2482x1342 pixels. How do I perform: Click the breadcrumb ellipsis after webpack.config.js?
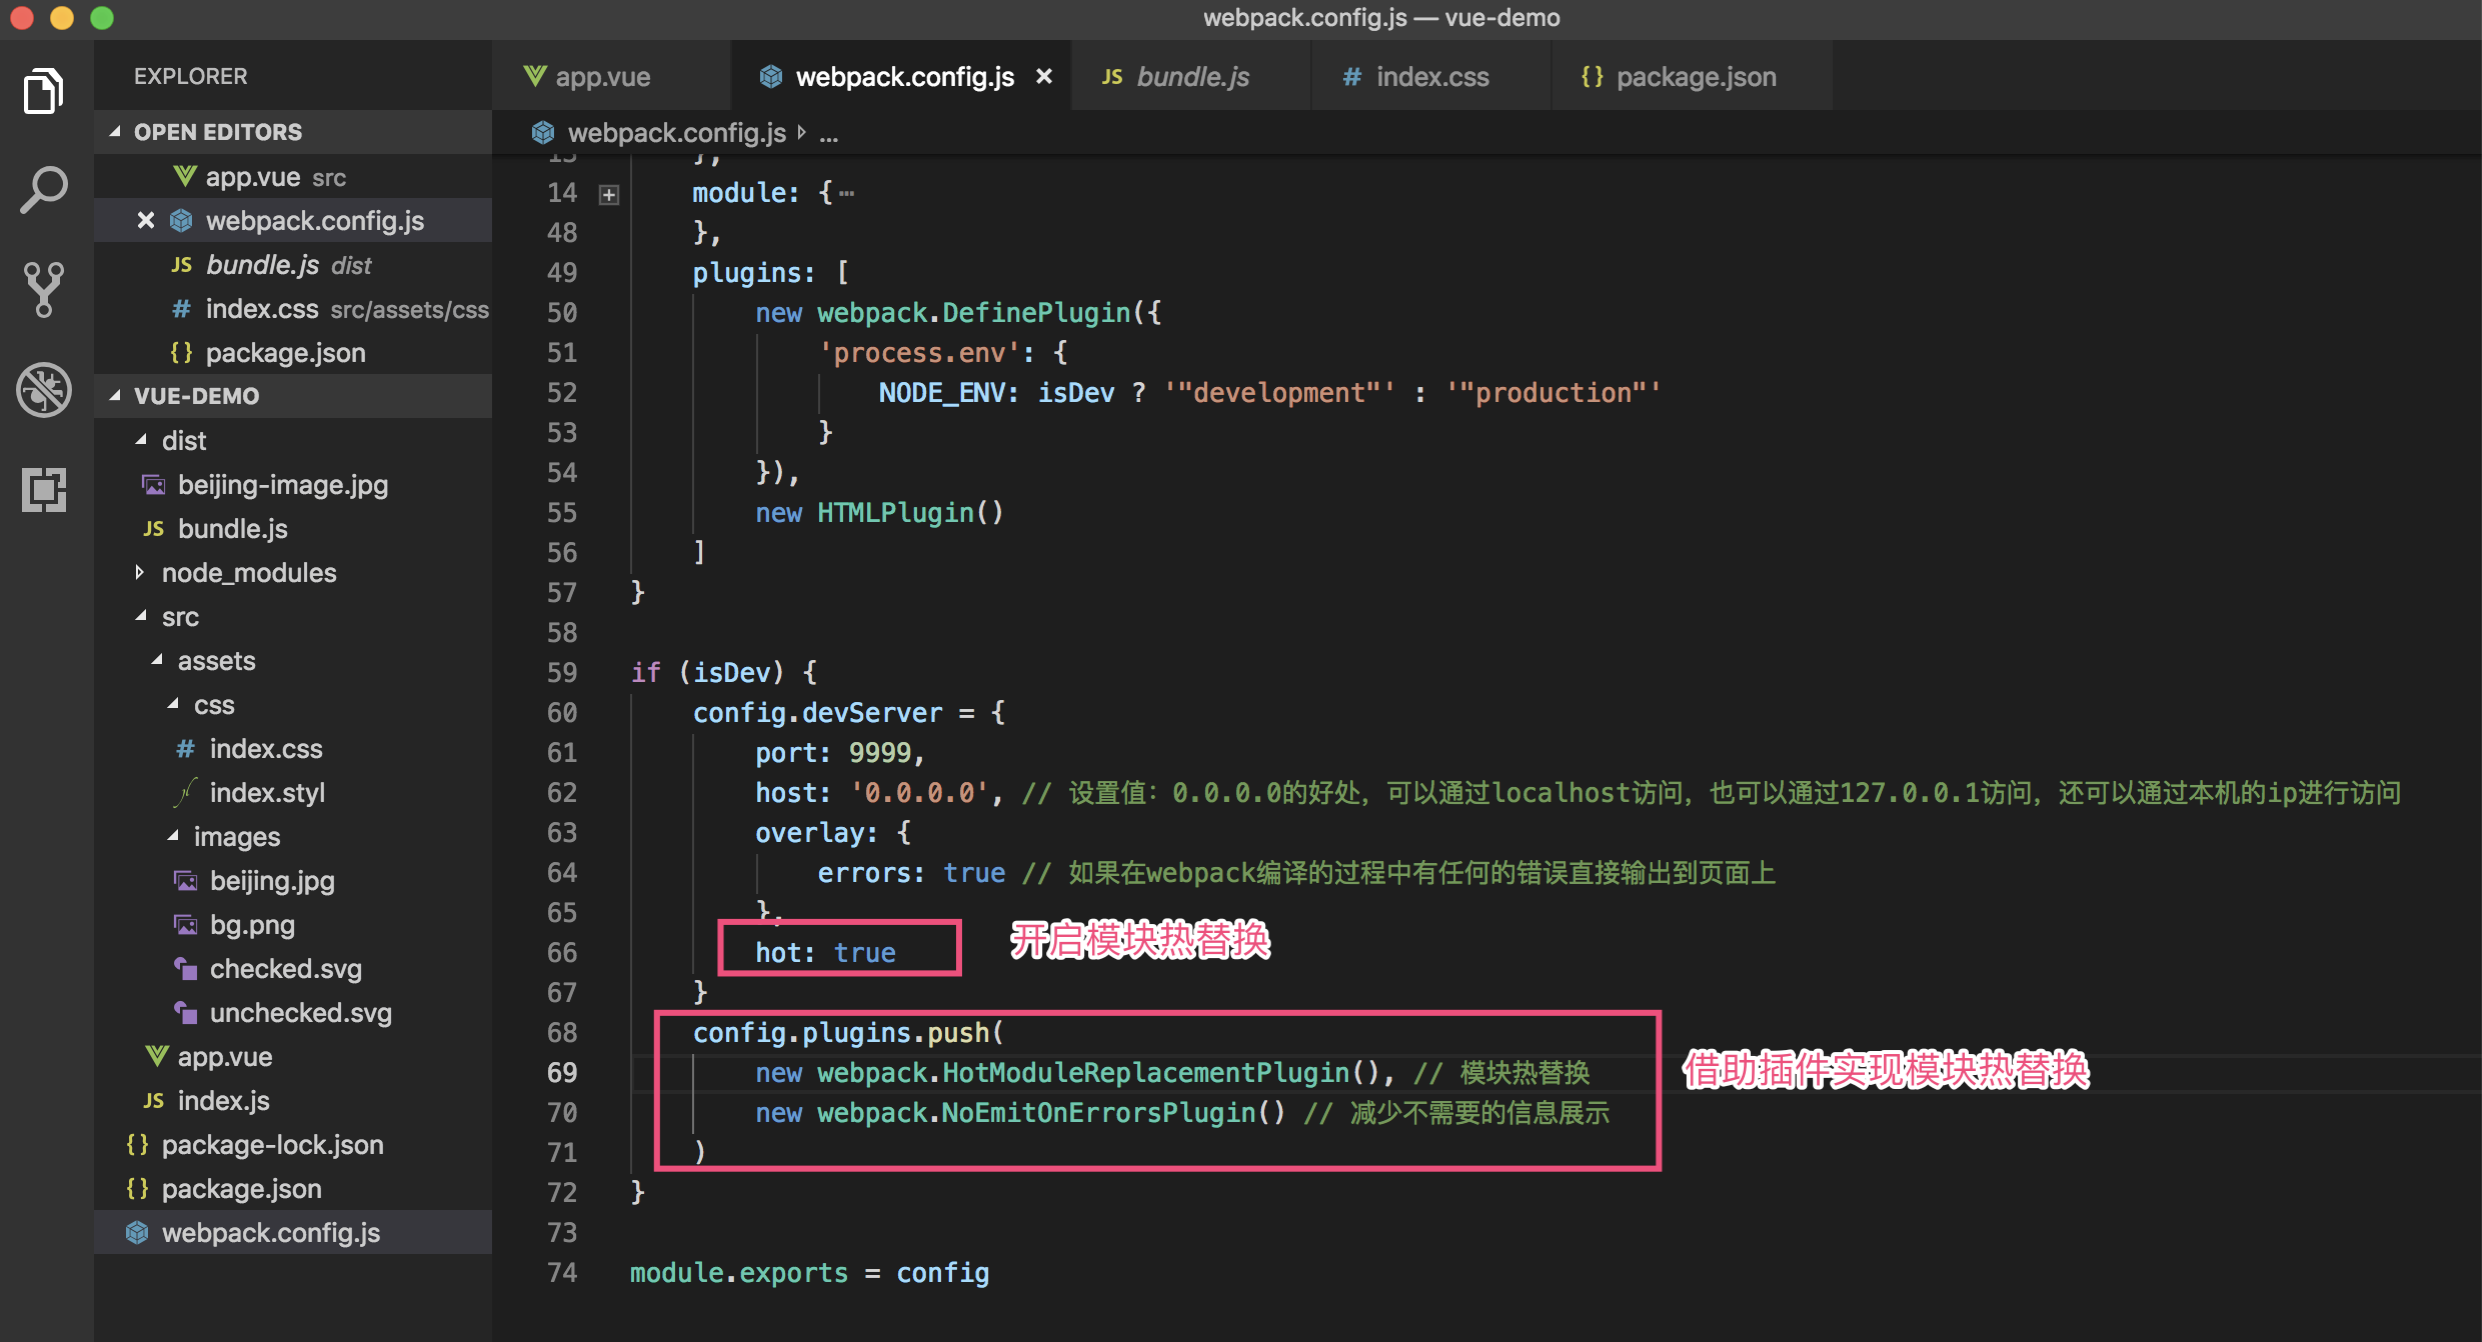829,133
